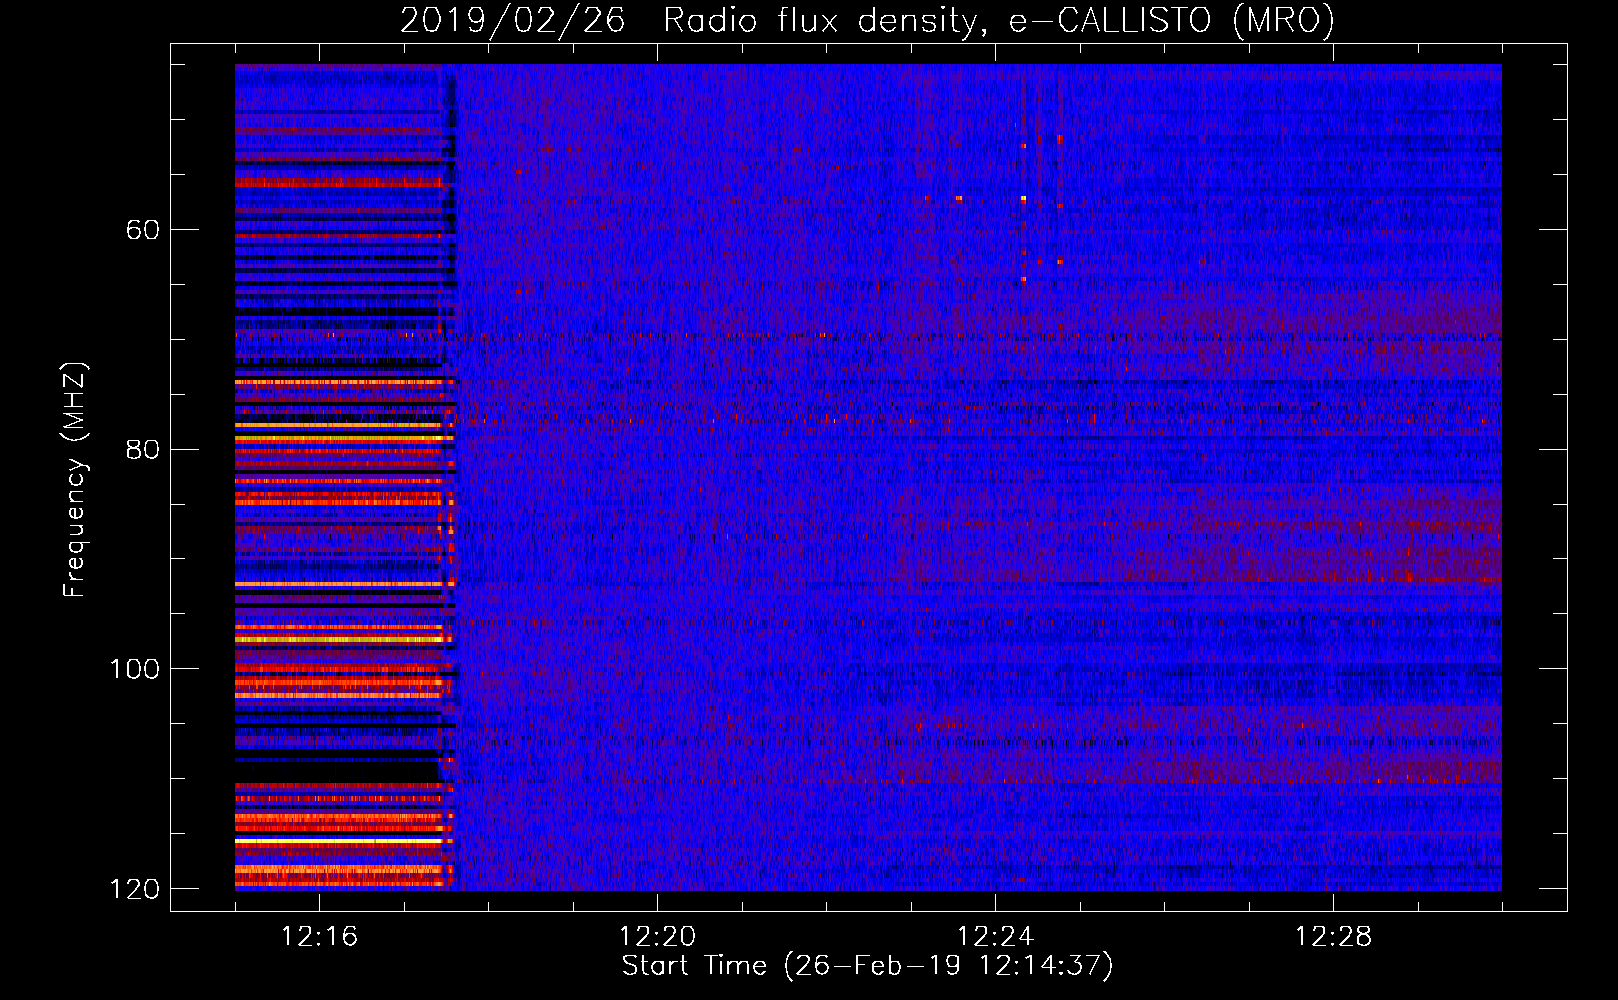Select the 12:28 time tick label
This screenshot has height=1000, width=1618.
point(1333,937)
